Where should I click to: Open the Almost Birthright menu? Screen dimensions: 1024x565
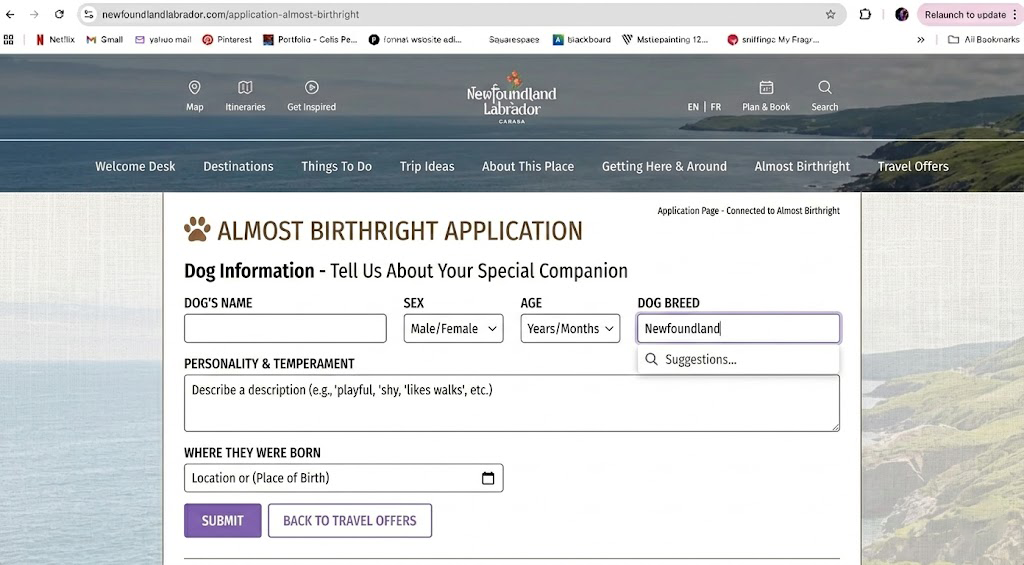(x=802, y=167)
